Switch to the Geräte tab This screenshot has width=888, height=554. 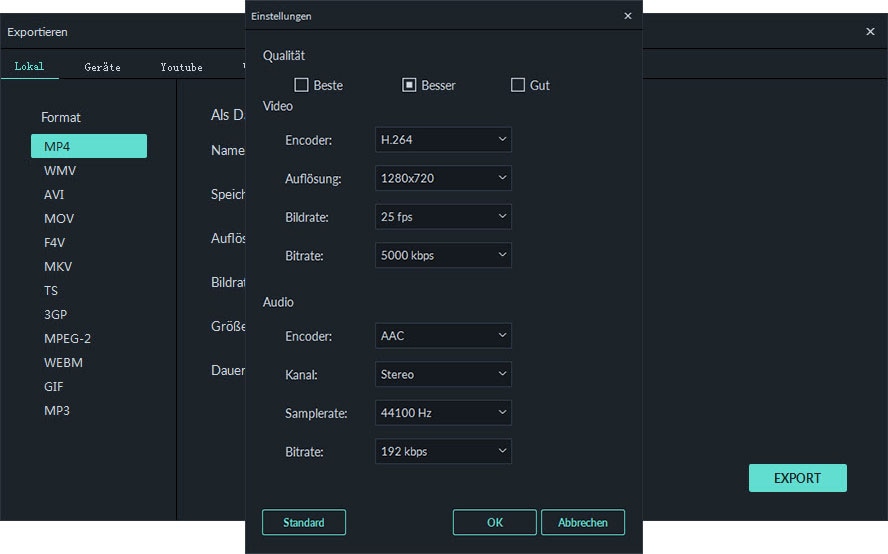point(103,67)
